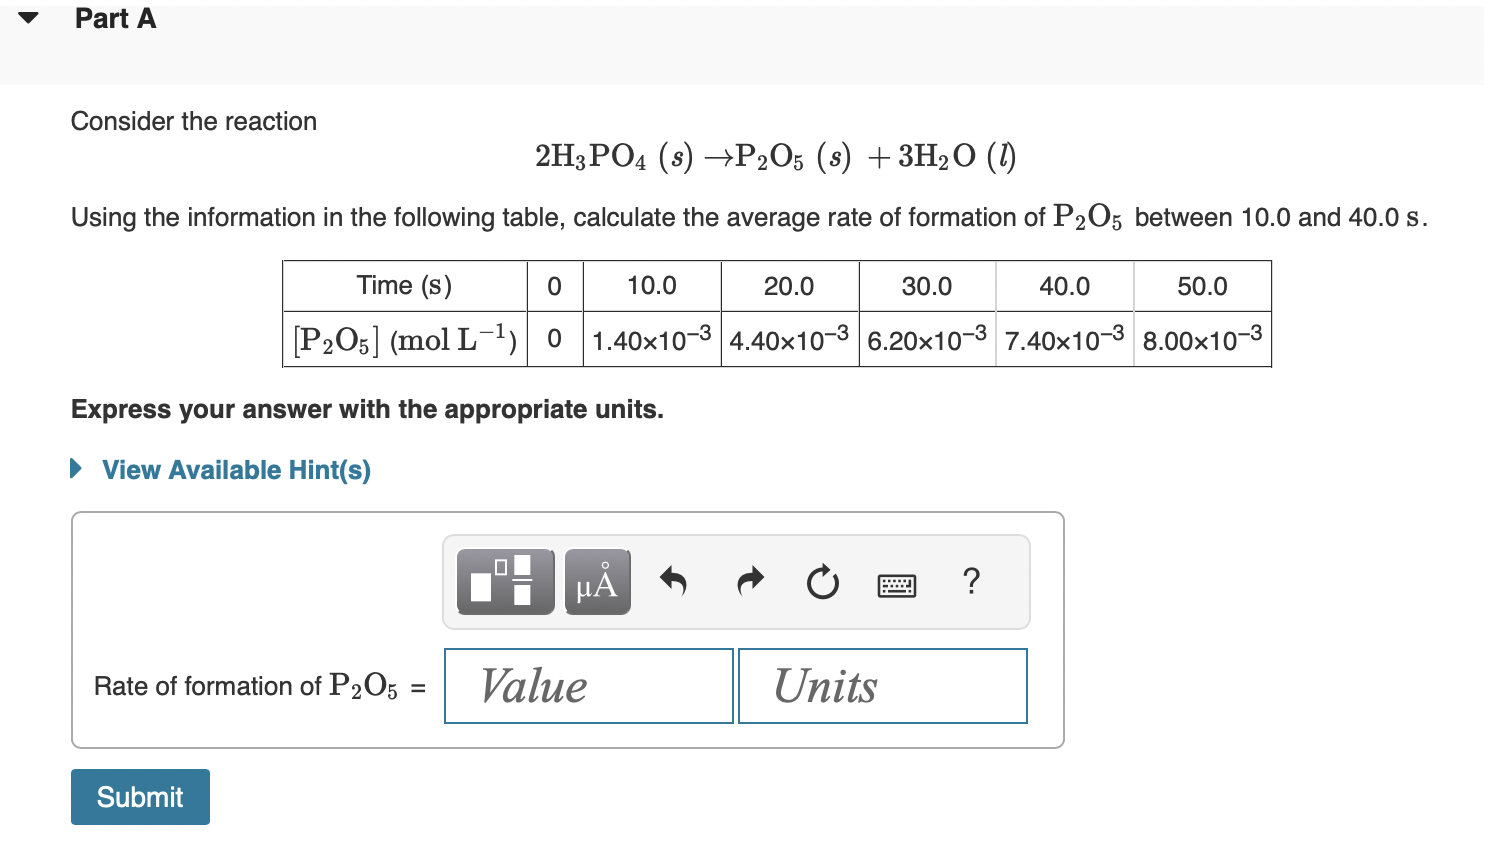Reset the answer with the refresh icon
Viewport: 1502px width, 852px height.
click(x=821, y=583)
